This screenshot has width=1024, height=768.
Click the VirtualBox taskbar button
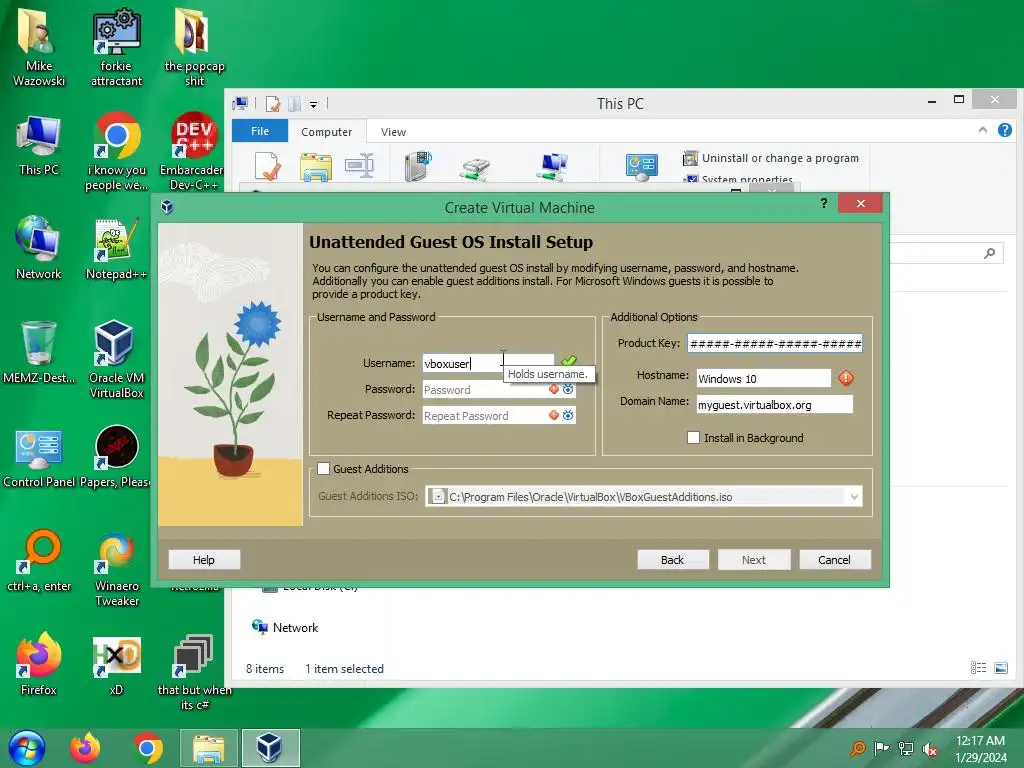pyautogui.click(x=270, y=748)
